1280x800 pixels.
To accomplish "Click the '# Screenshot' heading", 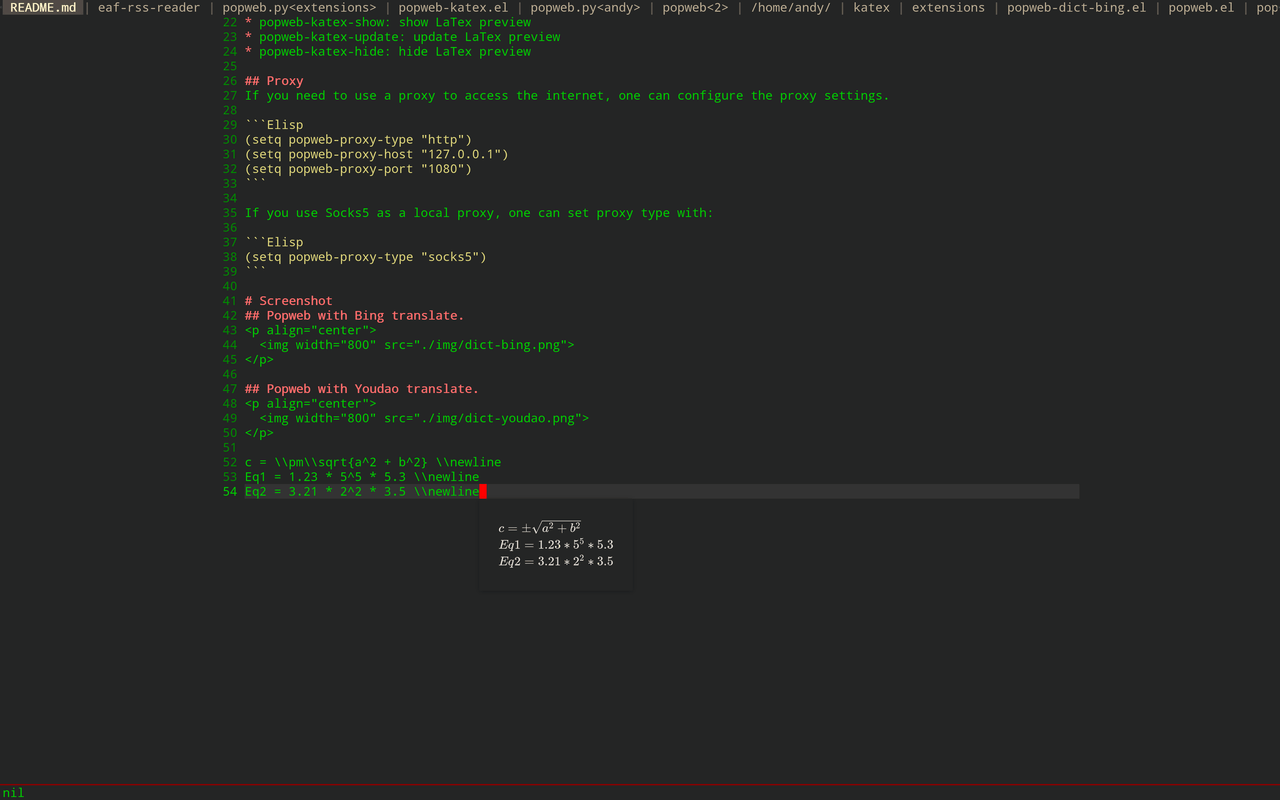I will (289, 301).
